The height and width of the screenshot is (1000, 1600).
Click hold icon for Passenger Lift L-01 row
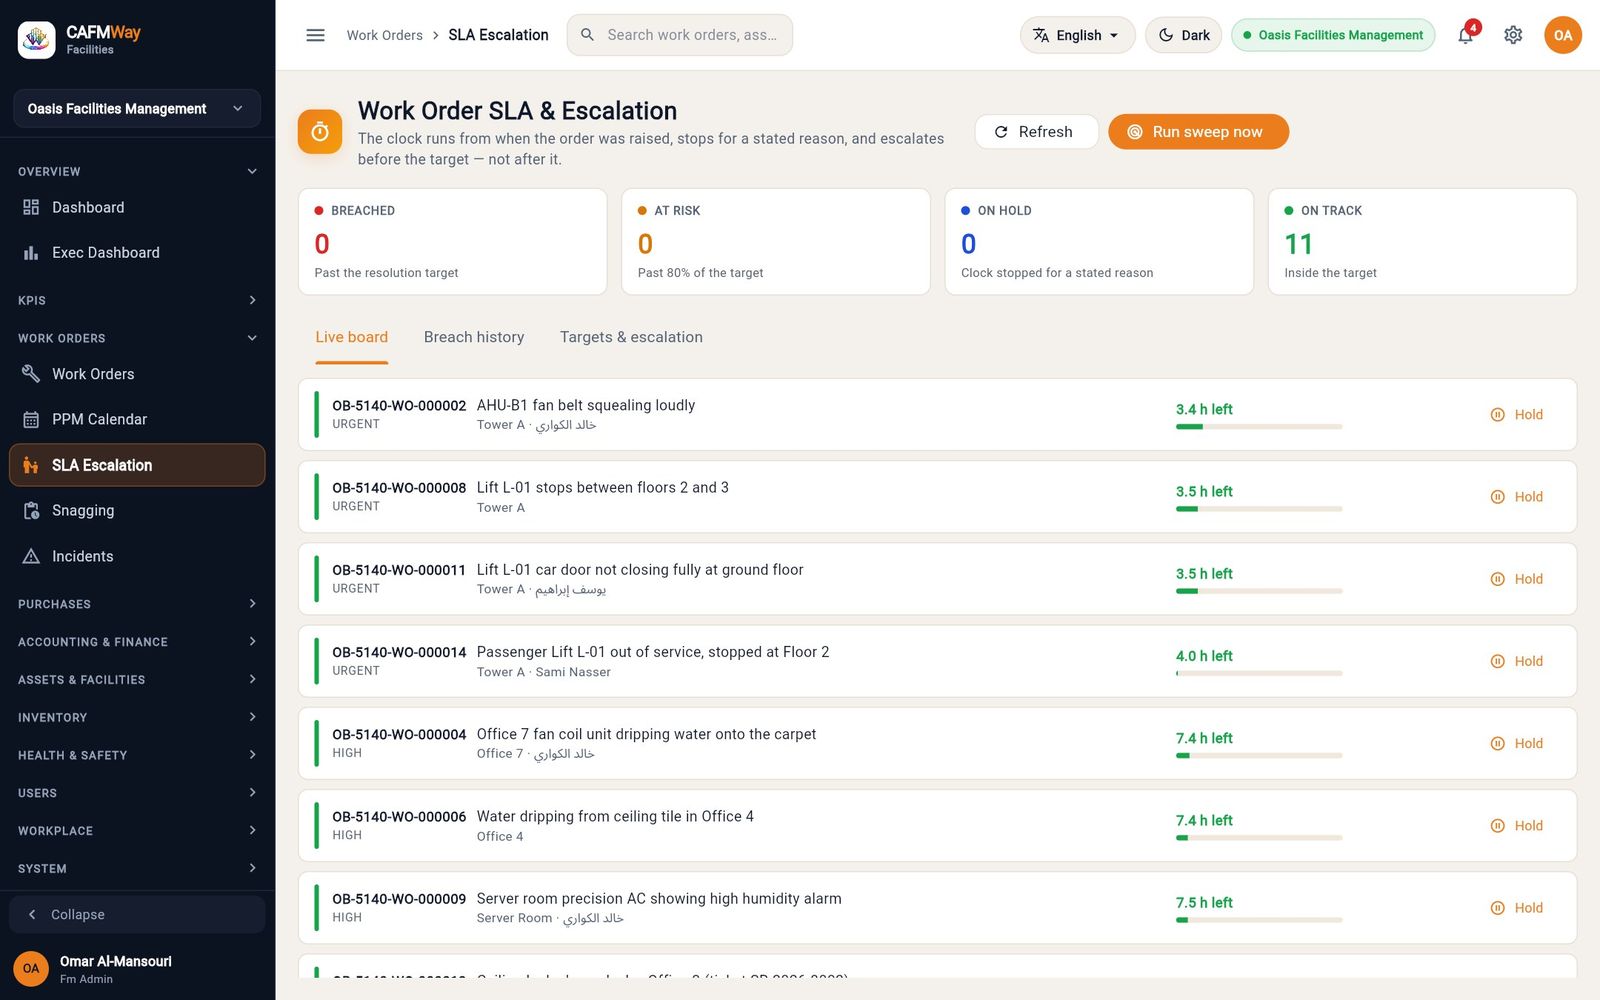(1497, 661)
